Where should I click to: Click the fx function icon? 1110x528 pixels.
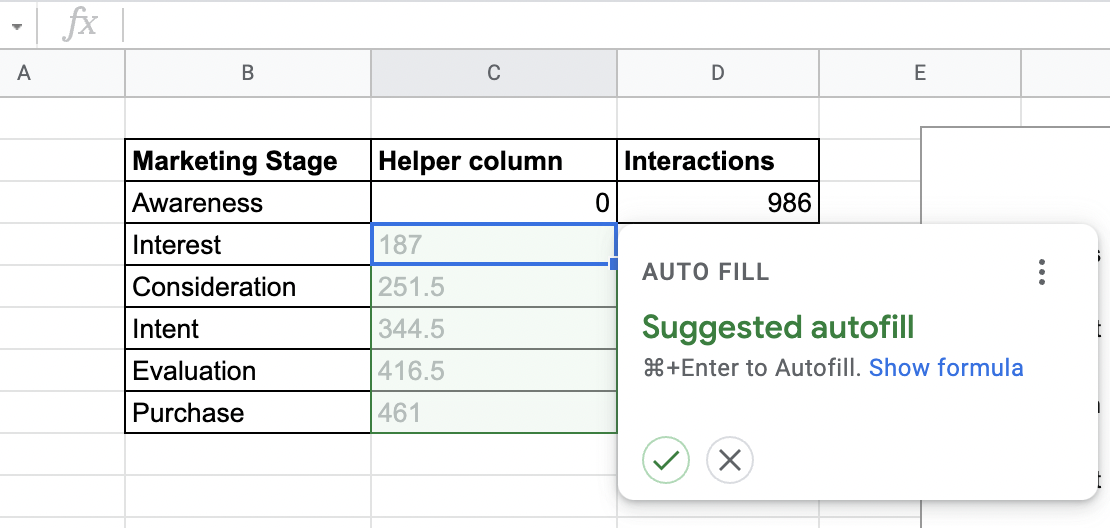pyautogui.click(x=80, y=25)
